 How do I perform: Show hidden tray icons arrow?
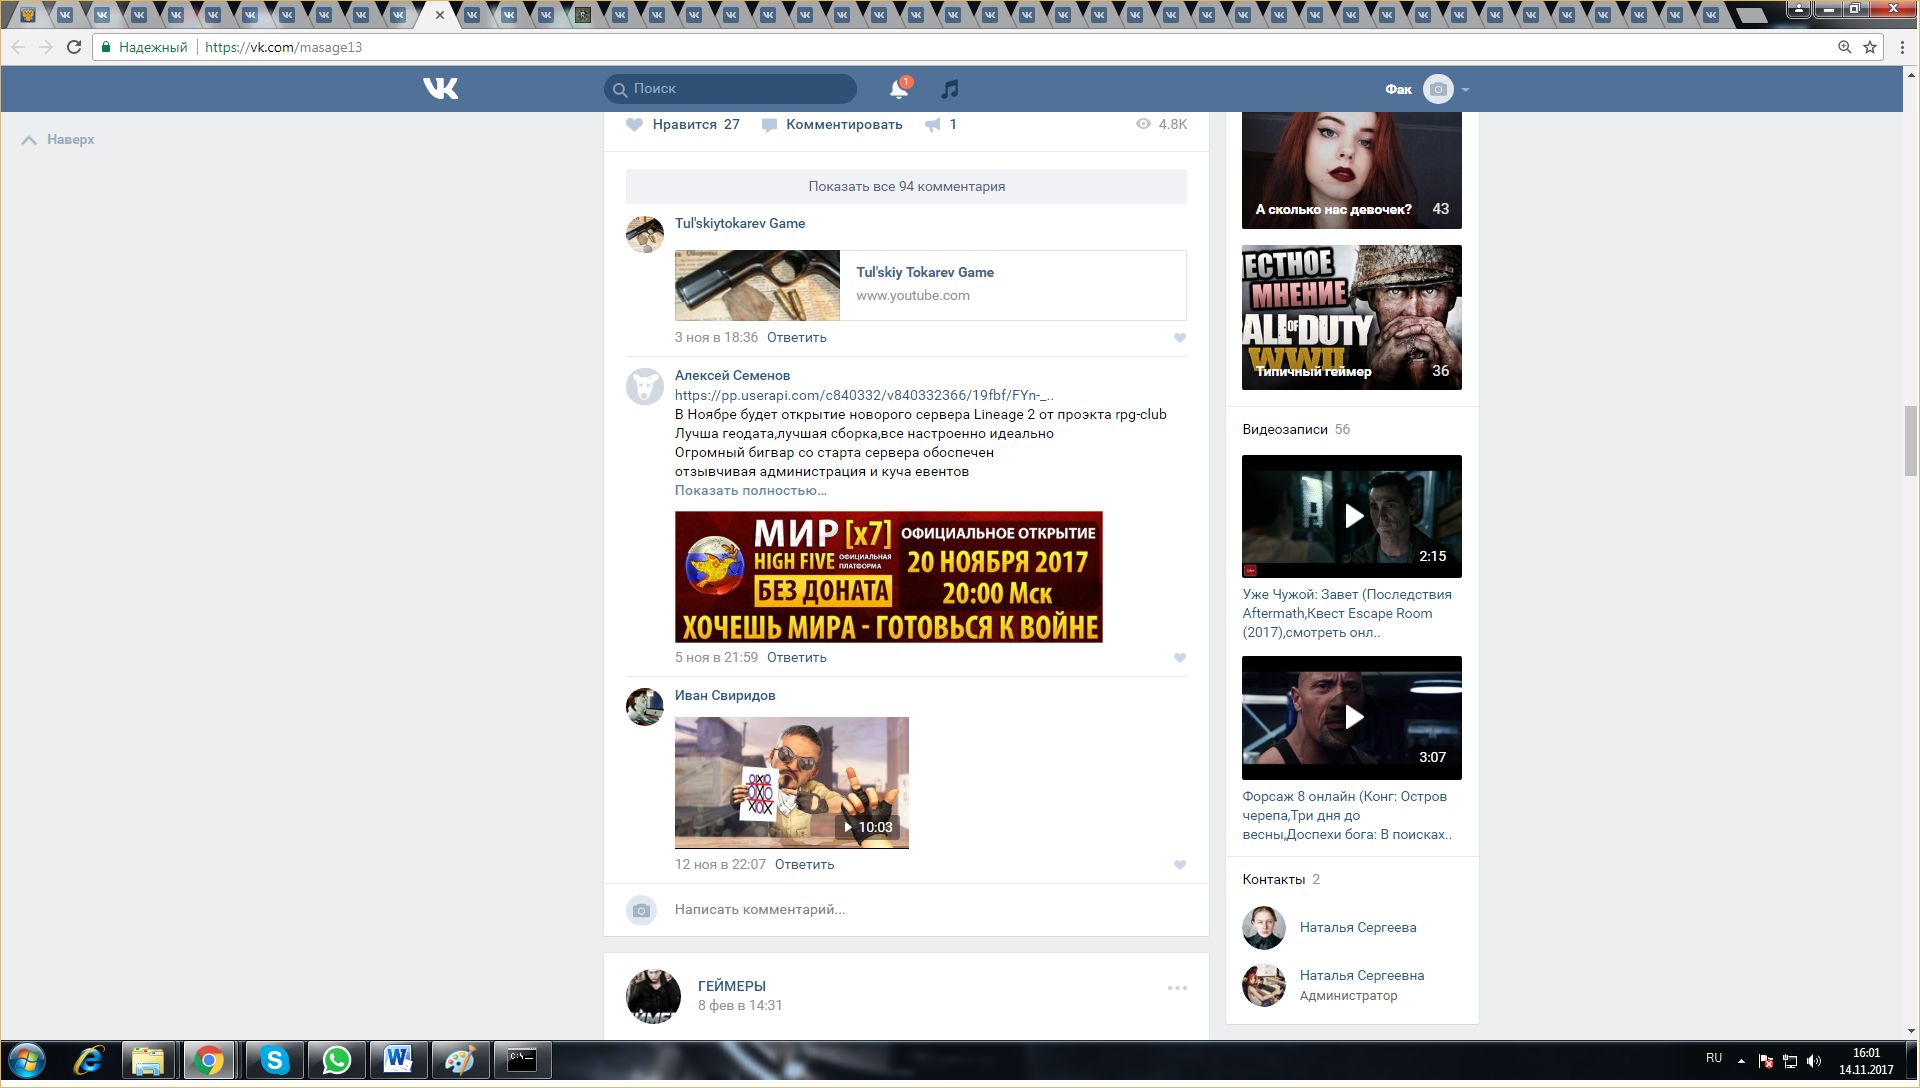click(x=1741, y=1061)
